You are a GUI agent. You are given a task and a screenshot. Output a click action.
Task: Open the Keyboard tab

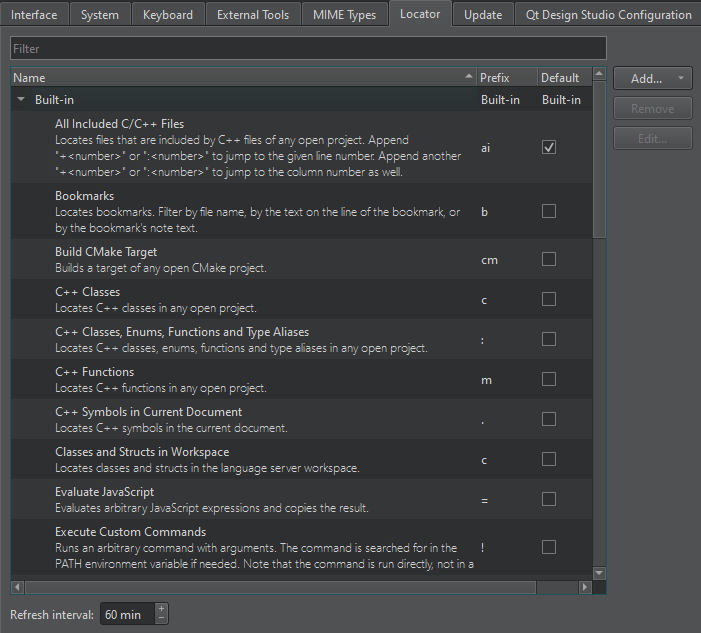coord(168,15)
